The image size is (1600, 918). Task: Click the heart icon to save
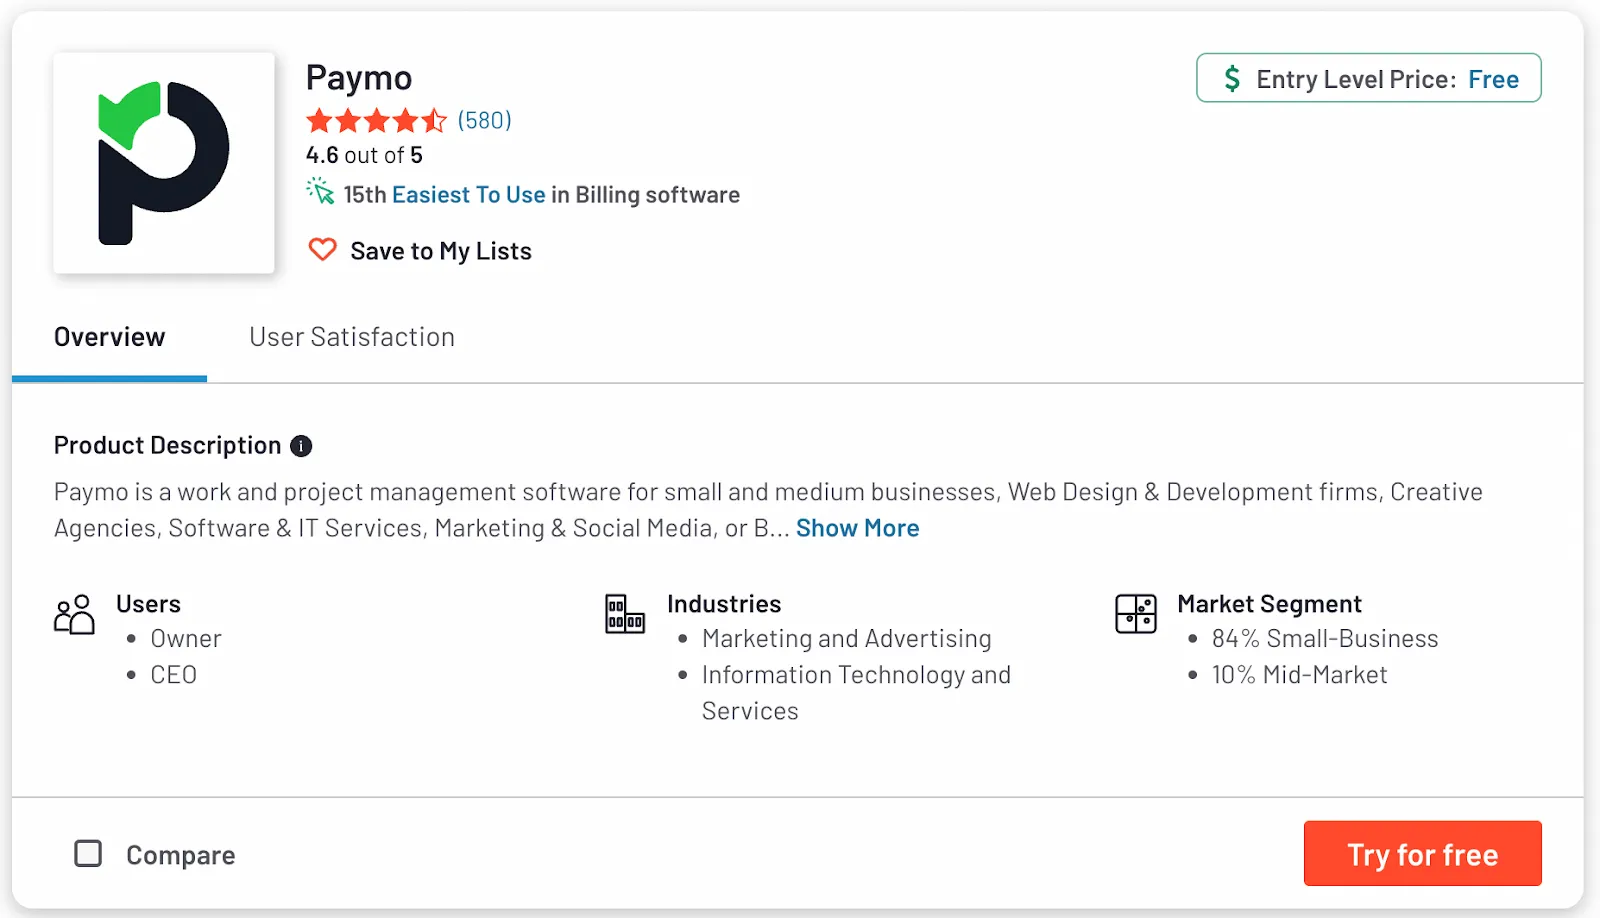click(x=322, y=249)
